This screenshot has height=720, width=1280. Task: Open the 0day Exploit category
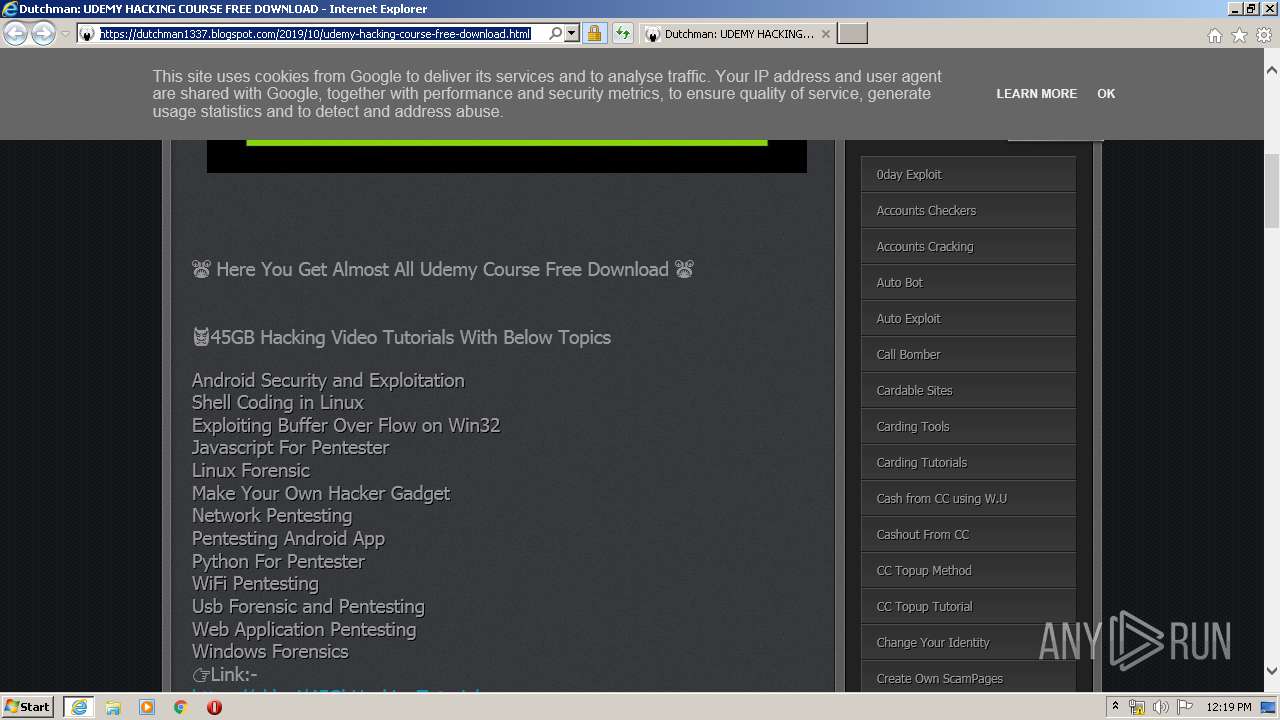point(968,174)
